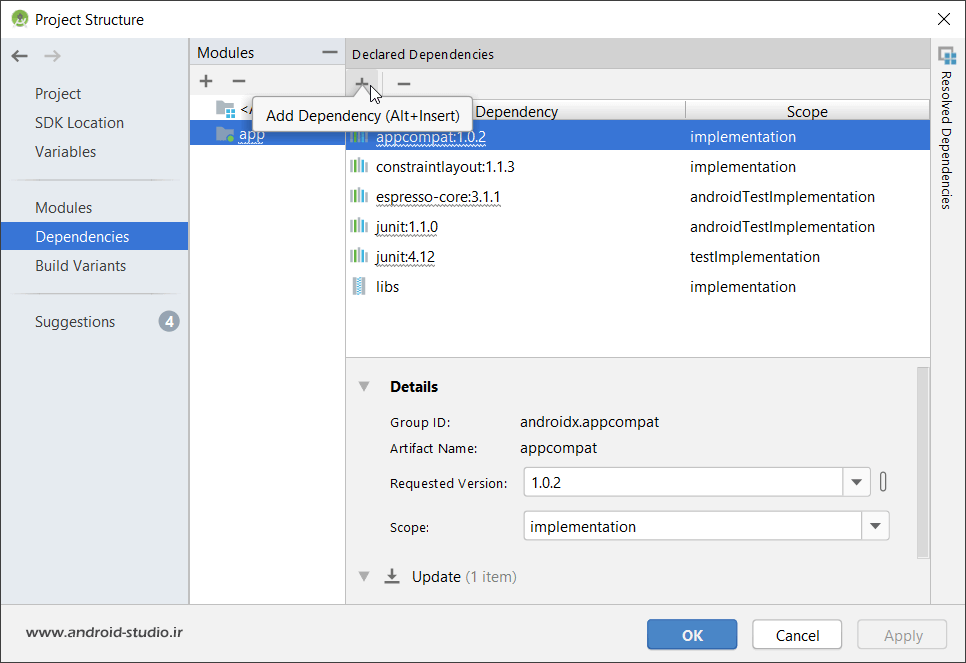Open the Variables page
The height and width of the screenshot is (663, 966).
click(65, 152)
